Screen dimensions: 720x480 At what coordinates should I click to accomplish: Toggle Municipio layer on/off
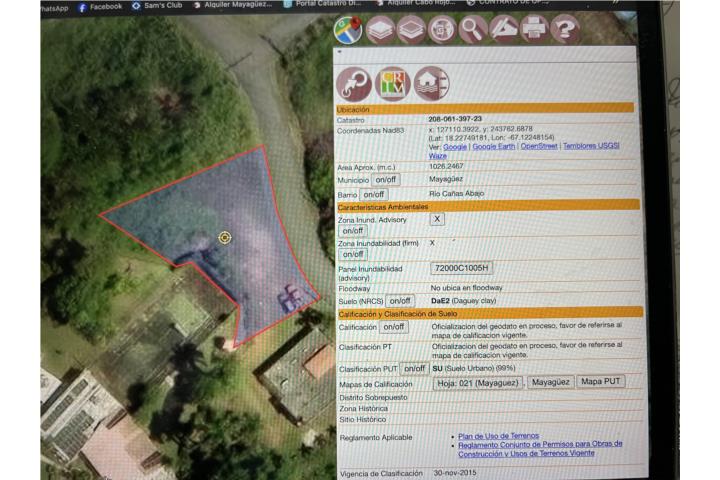(386, 180)
